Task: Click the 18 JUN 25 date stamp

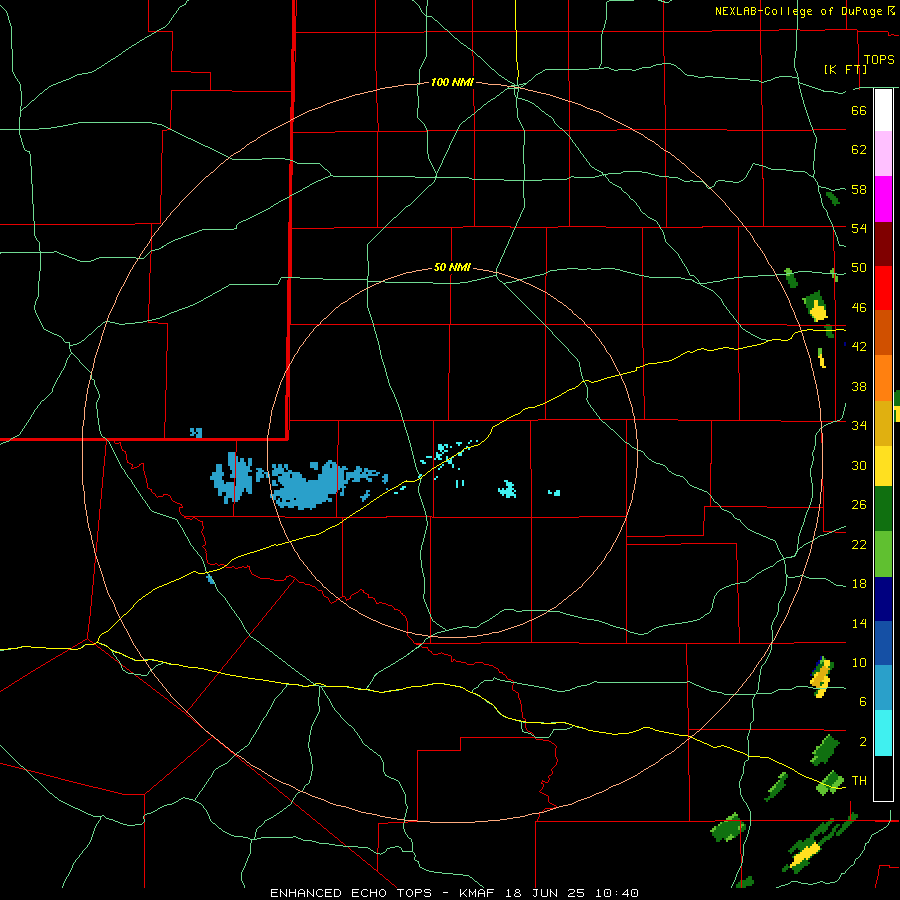Action: pos(544,893)
